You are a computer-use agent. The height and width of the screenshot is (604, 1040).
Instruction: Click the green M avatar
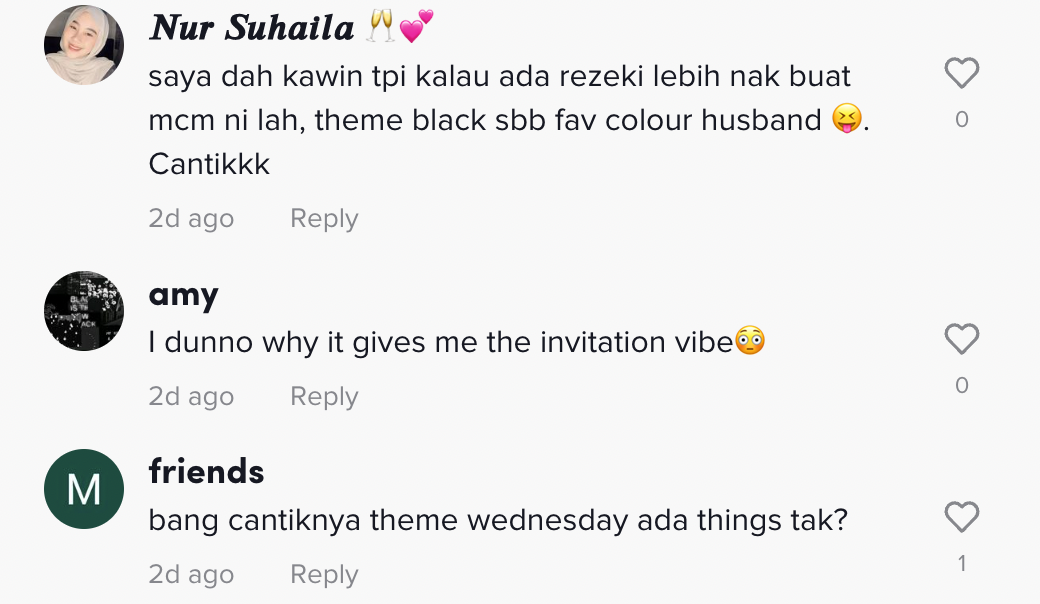84,489
